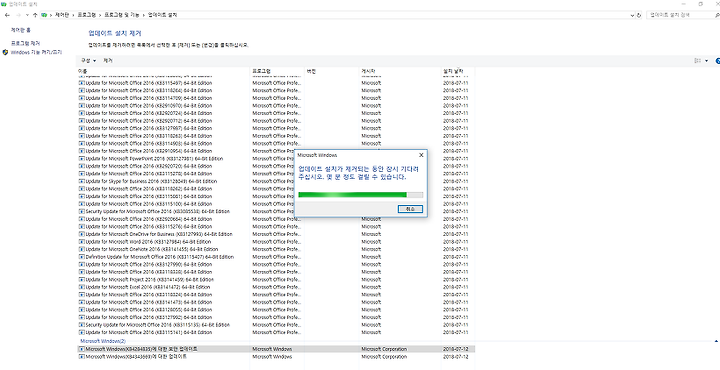Viewport: 720px width, 370px height.
Task: Select Update for Office 2016 KB3128055
Action: click(x=276, y=309)
